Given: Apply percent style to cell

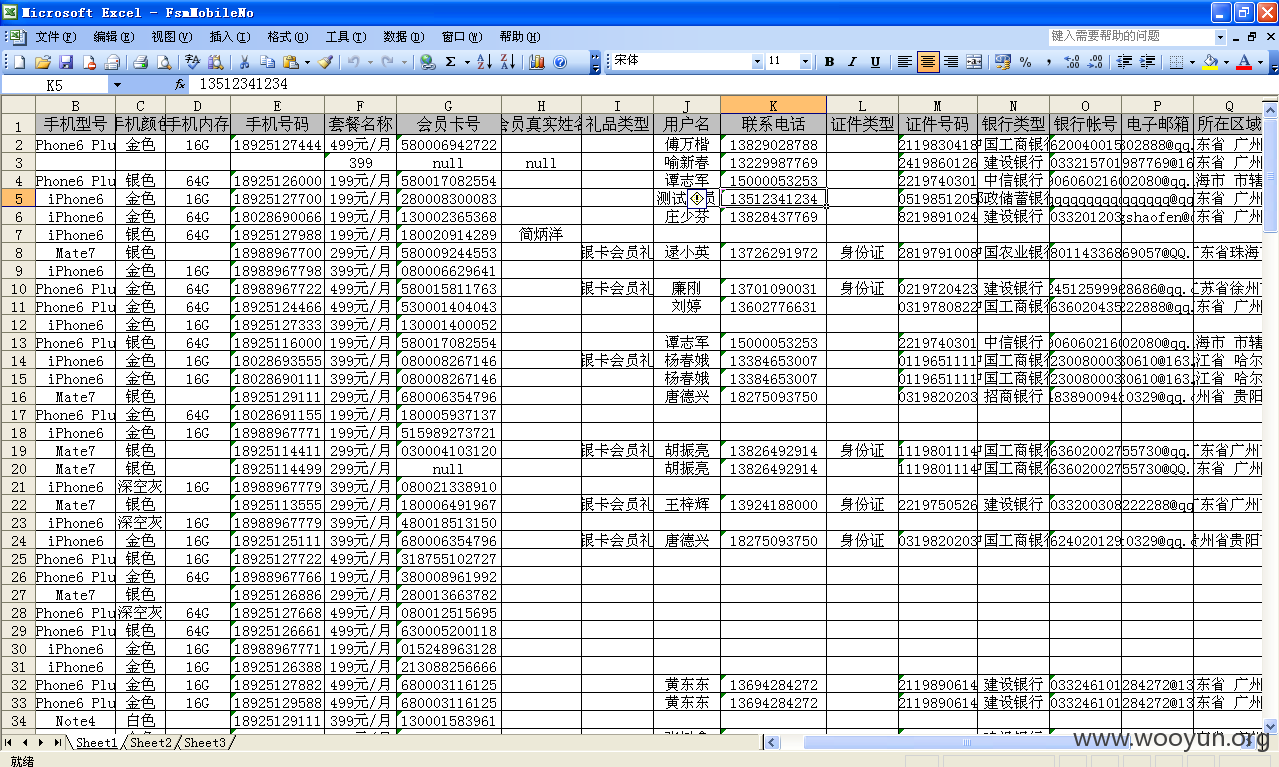Looking at the screenshot, I should tap(1026, 62).
